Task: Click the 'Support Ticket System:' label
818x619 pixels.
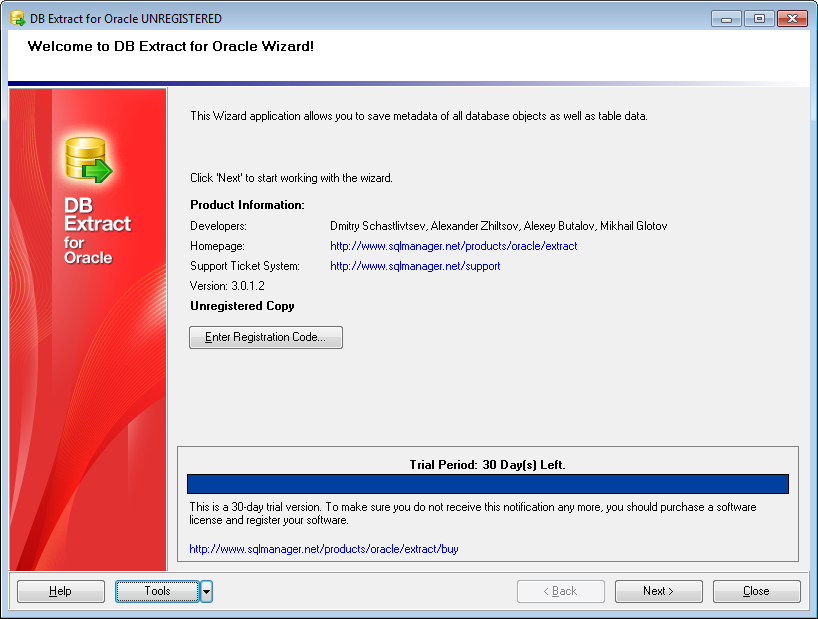Action: pos(245,266)
